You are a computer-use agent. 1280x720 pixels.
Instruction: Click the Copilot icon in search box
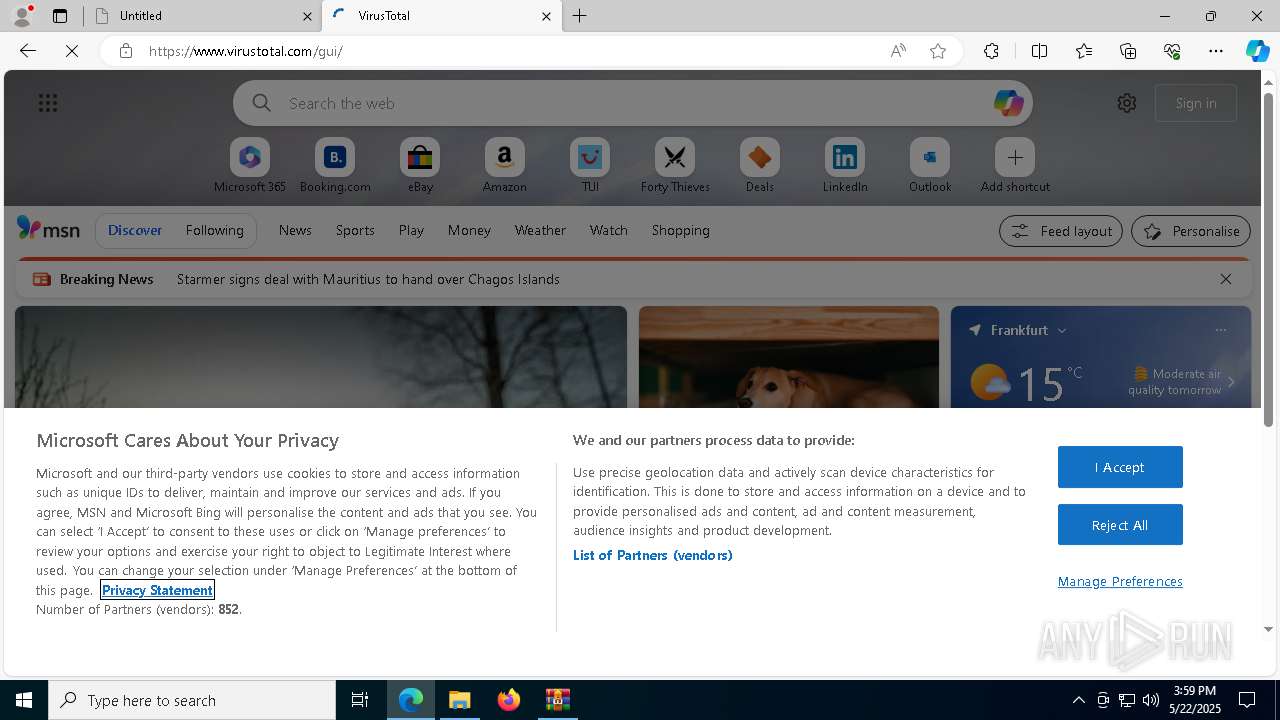pos(1008,103)
